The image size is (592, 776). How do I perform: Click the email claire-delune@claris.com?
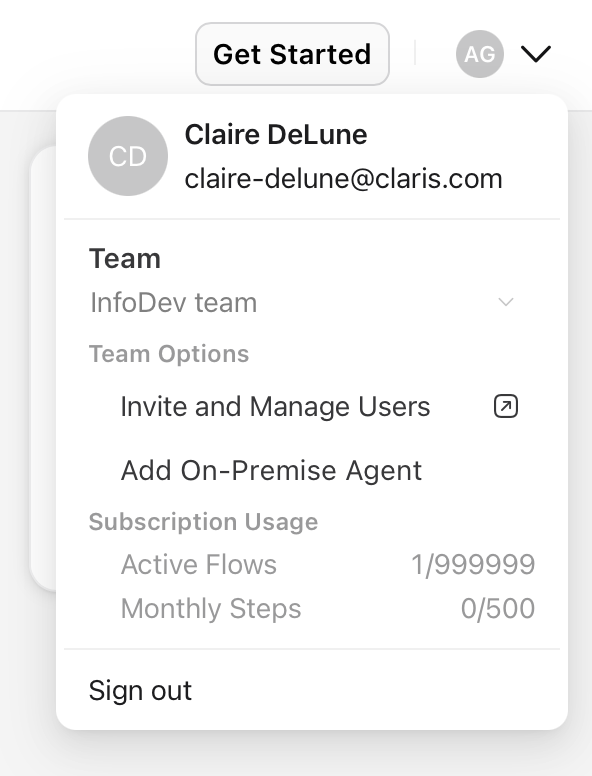click(x=344, y=179)
